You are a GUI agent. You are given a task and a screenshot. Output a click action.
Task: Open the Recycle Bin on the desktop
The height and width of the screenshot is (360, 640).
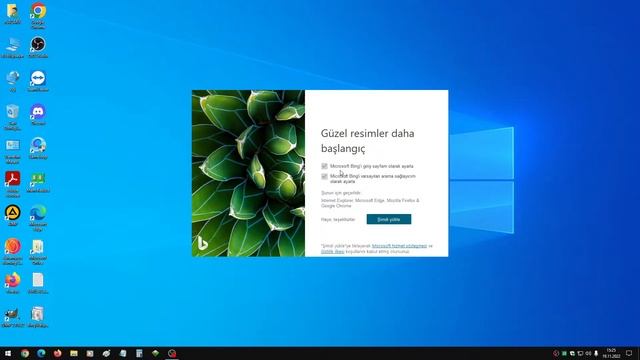[13, 117]
